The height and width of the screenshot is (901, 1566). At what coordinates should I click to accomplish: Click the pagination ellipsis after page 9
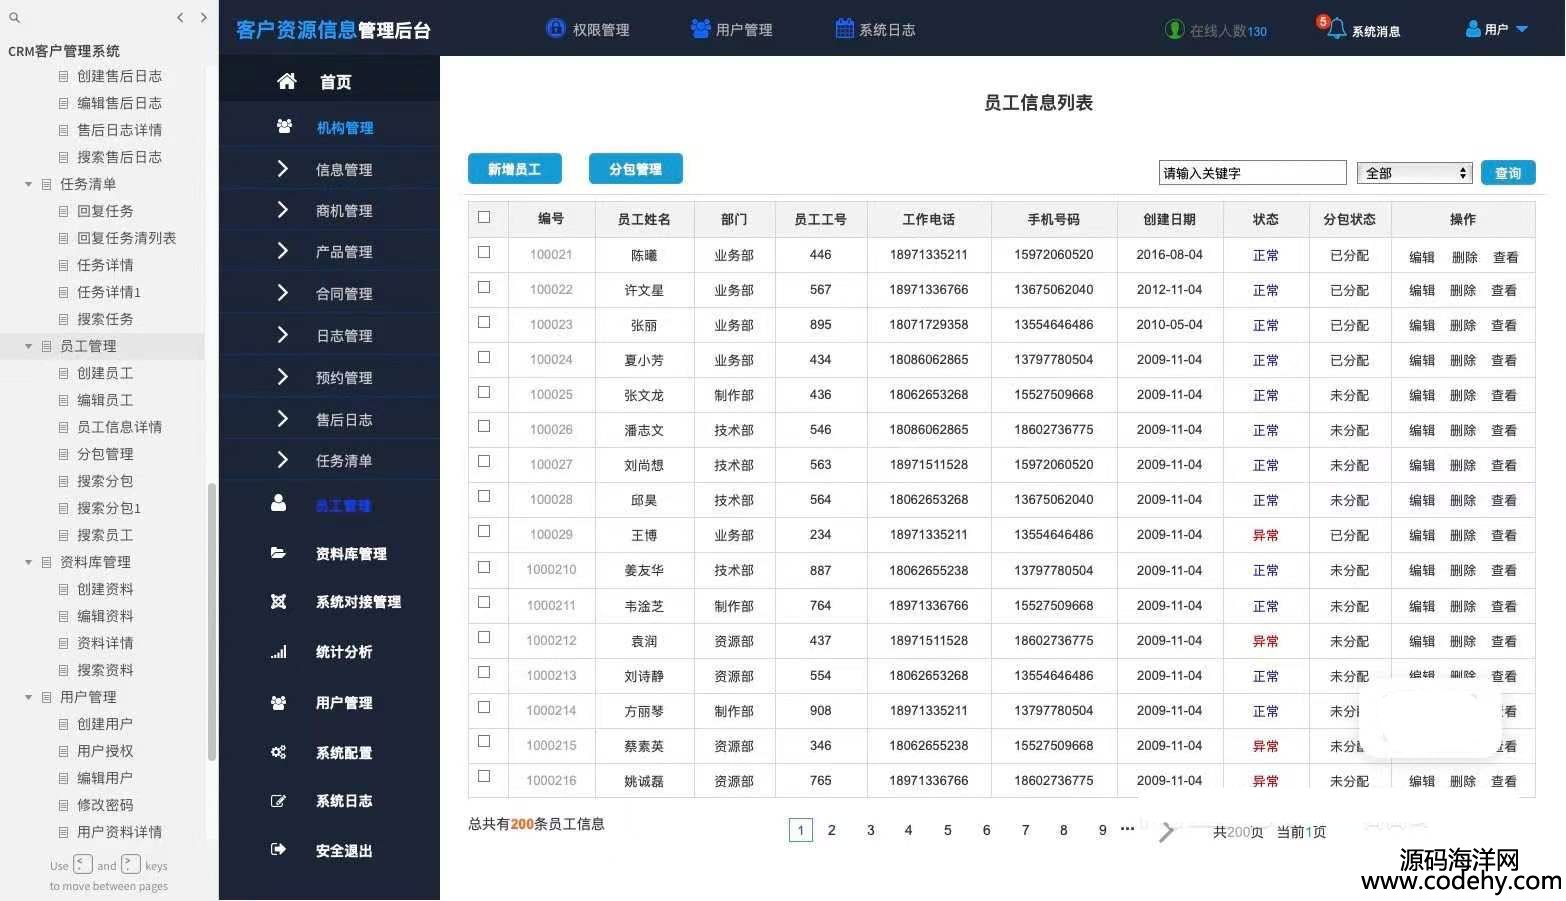tap(1128, 828)
